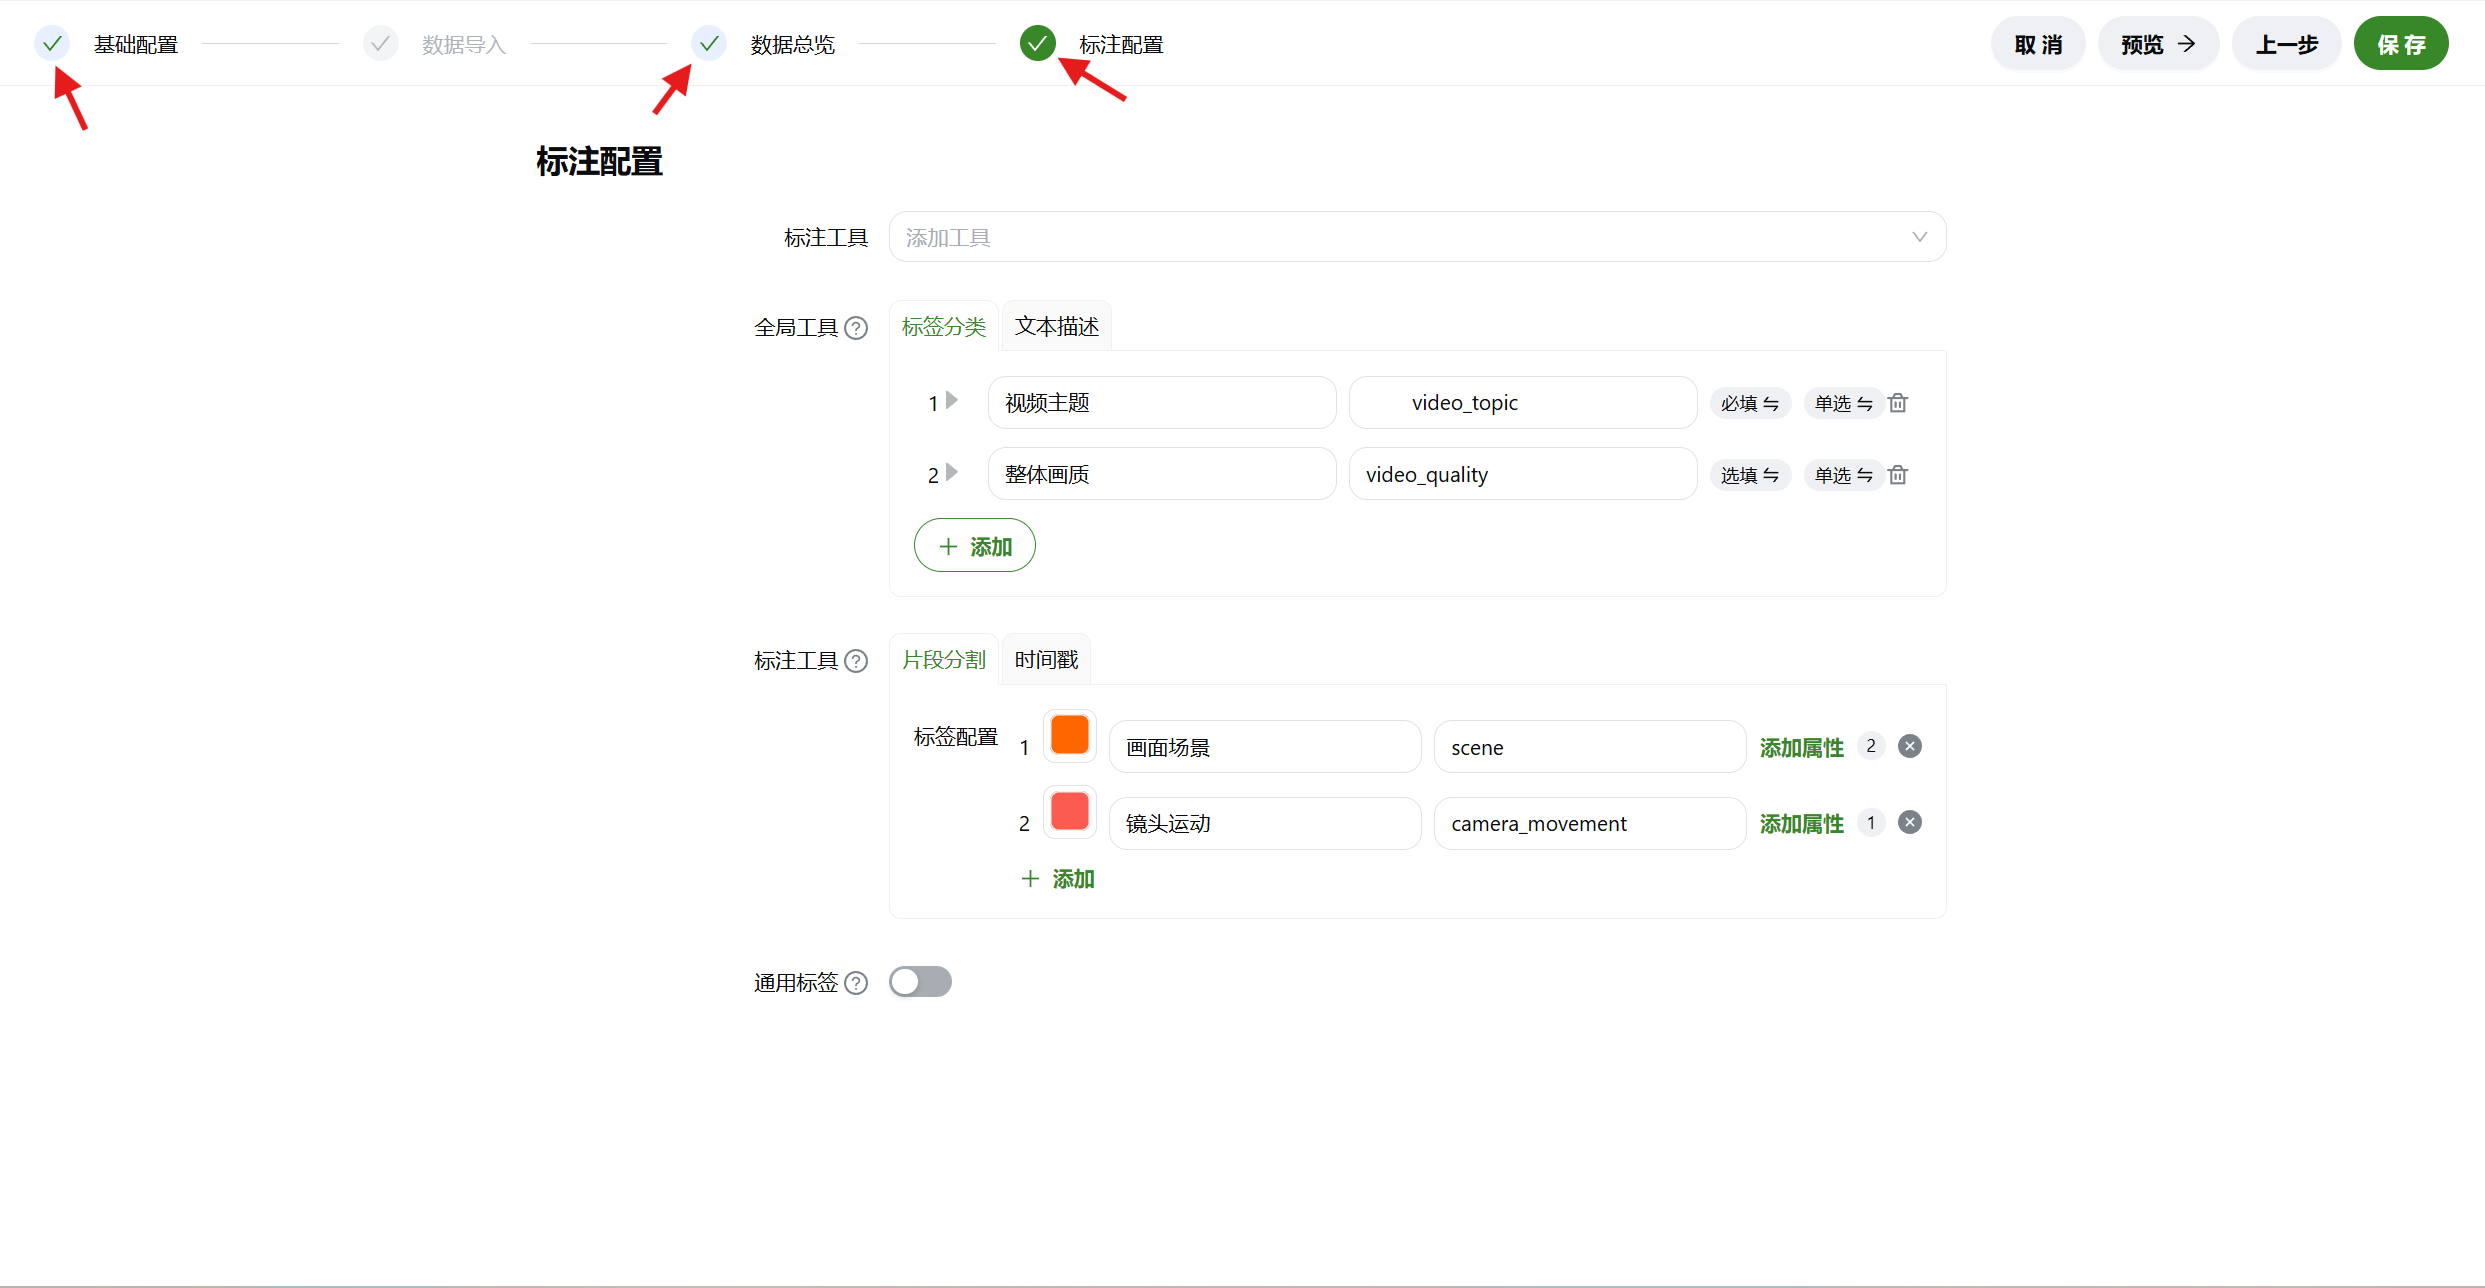
Task: Click 添加属性 for 镜头运动
Action: 1801,823
